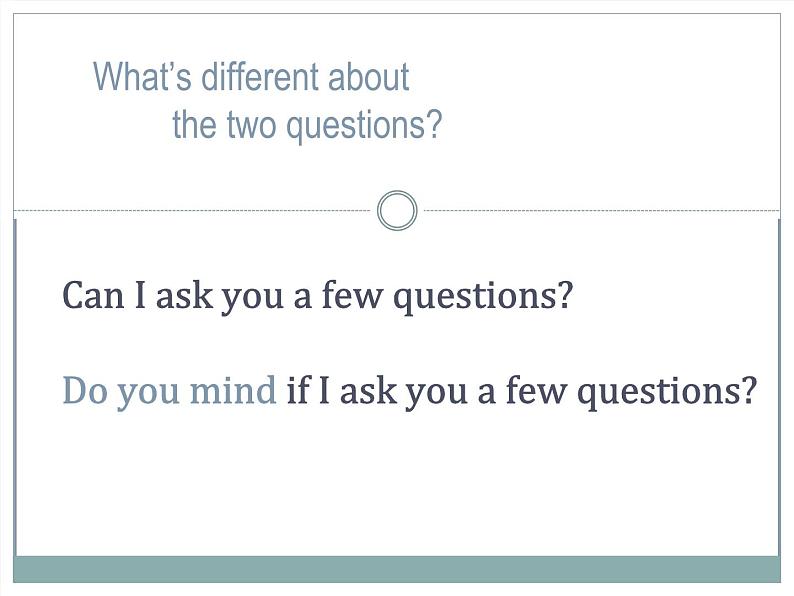
Task: Click the circle ornament on the divider
Action: [x=398, y=210]
